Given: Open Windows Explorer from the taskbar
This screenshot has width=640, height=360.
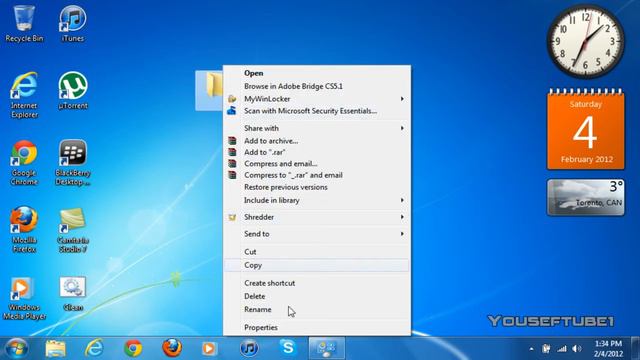Looking at the screenshot, I should pyautogui.click(x=56, y=349).
